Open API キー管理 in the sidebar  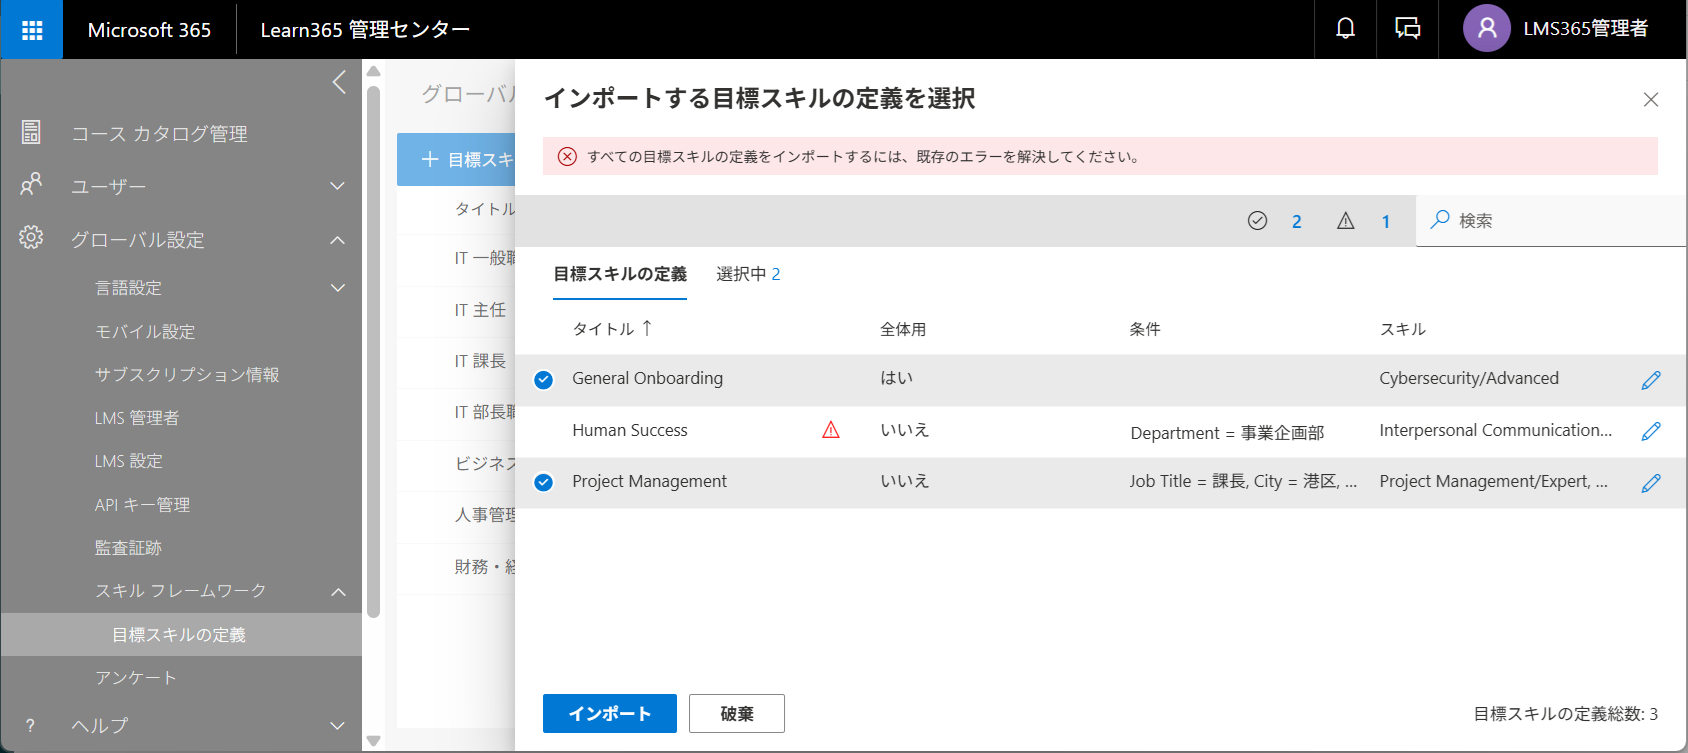[142, 505]
